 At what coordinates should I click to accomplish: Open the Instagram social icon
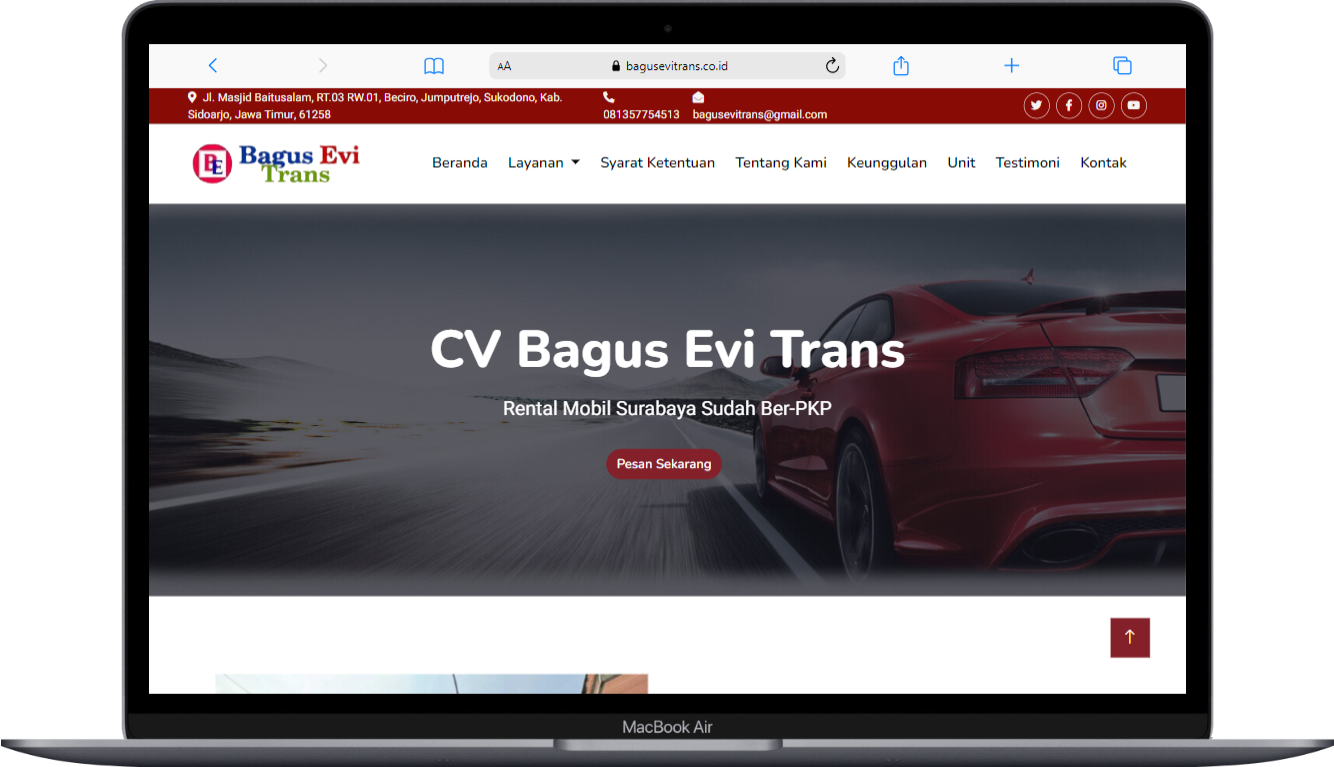[x=1101, y=105]
